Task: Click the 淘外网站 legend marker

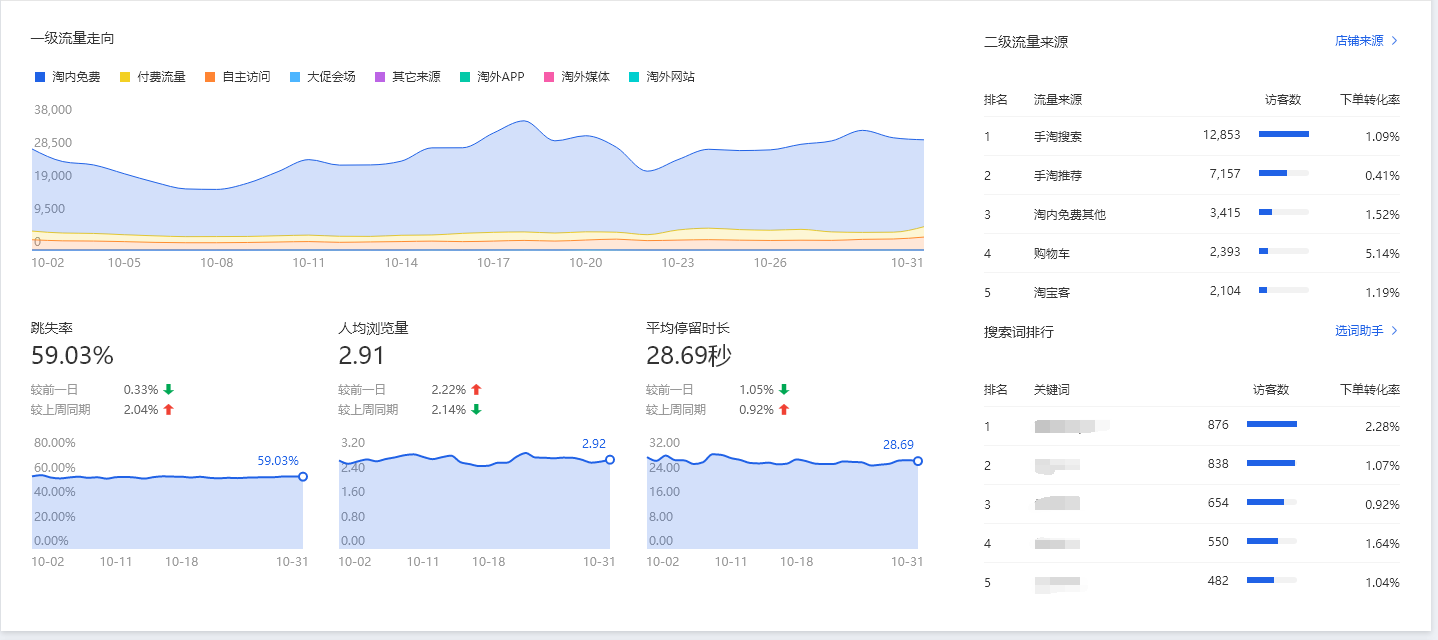Action: (x=634, y=77)
